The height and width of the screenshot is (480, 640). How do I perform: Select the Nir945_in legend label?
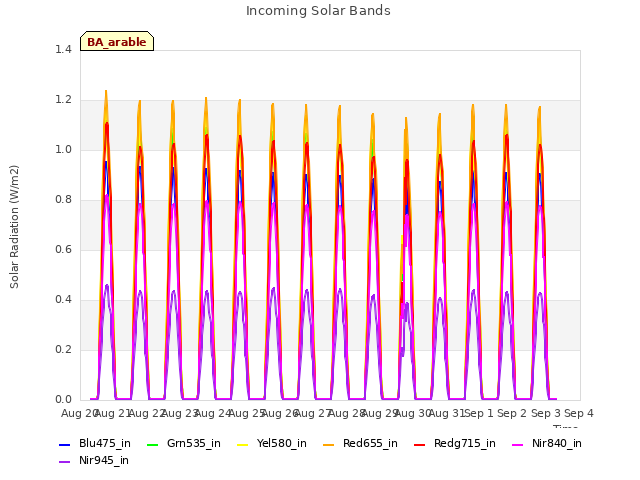coord(104,461)
